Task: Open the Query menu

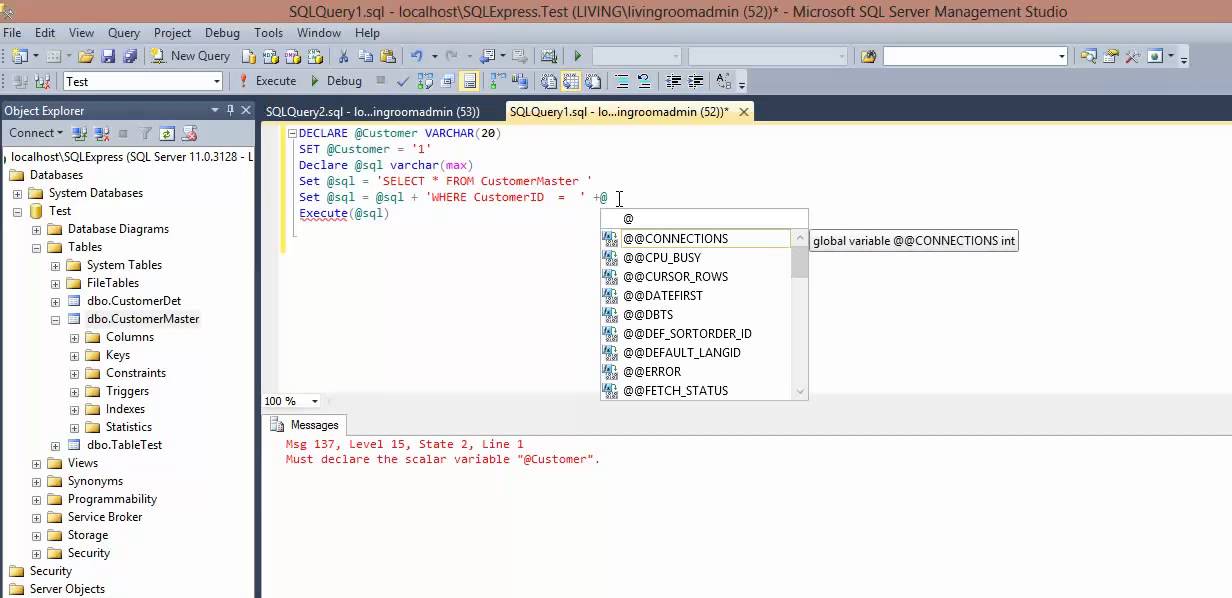Action: point(124,33)
